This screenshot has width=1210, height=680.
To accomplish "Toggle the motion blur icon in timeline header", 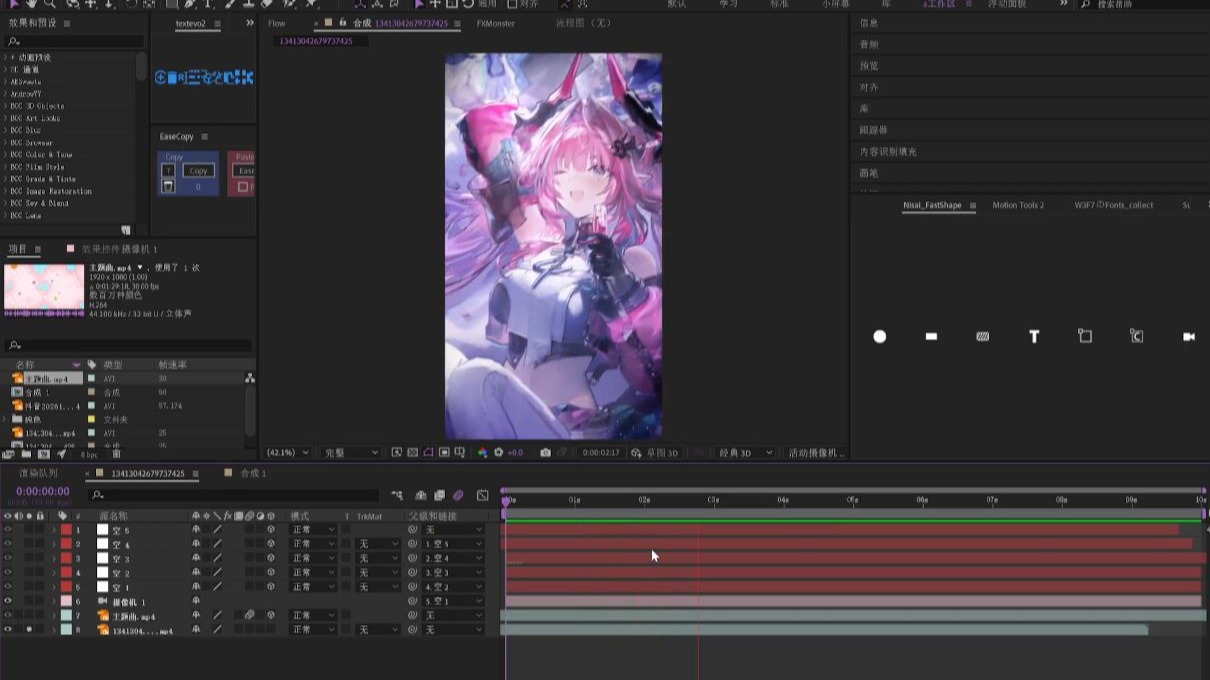I will click(459, 495).
